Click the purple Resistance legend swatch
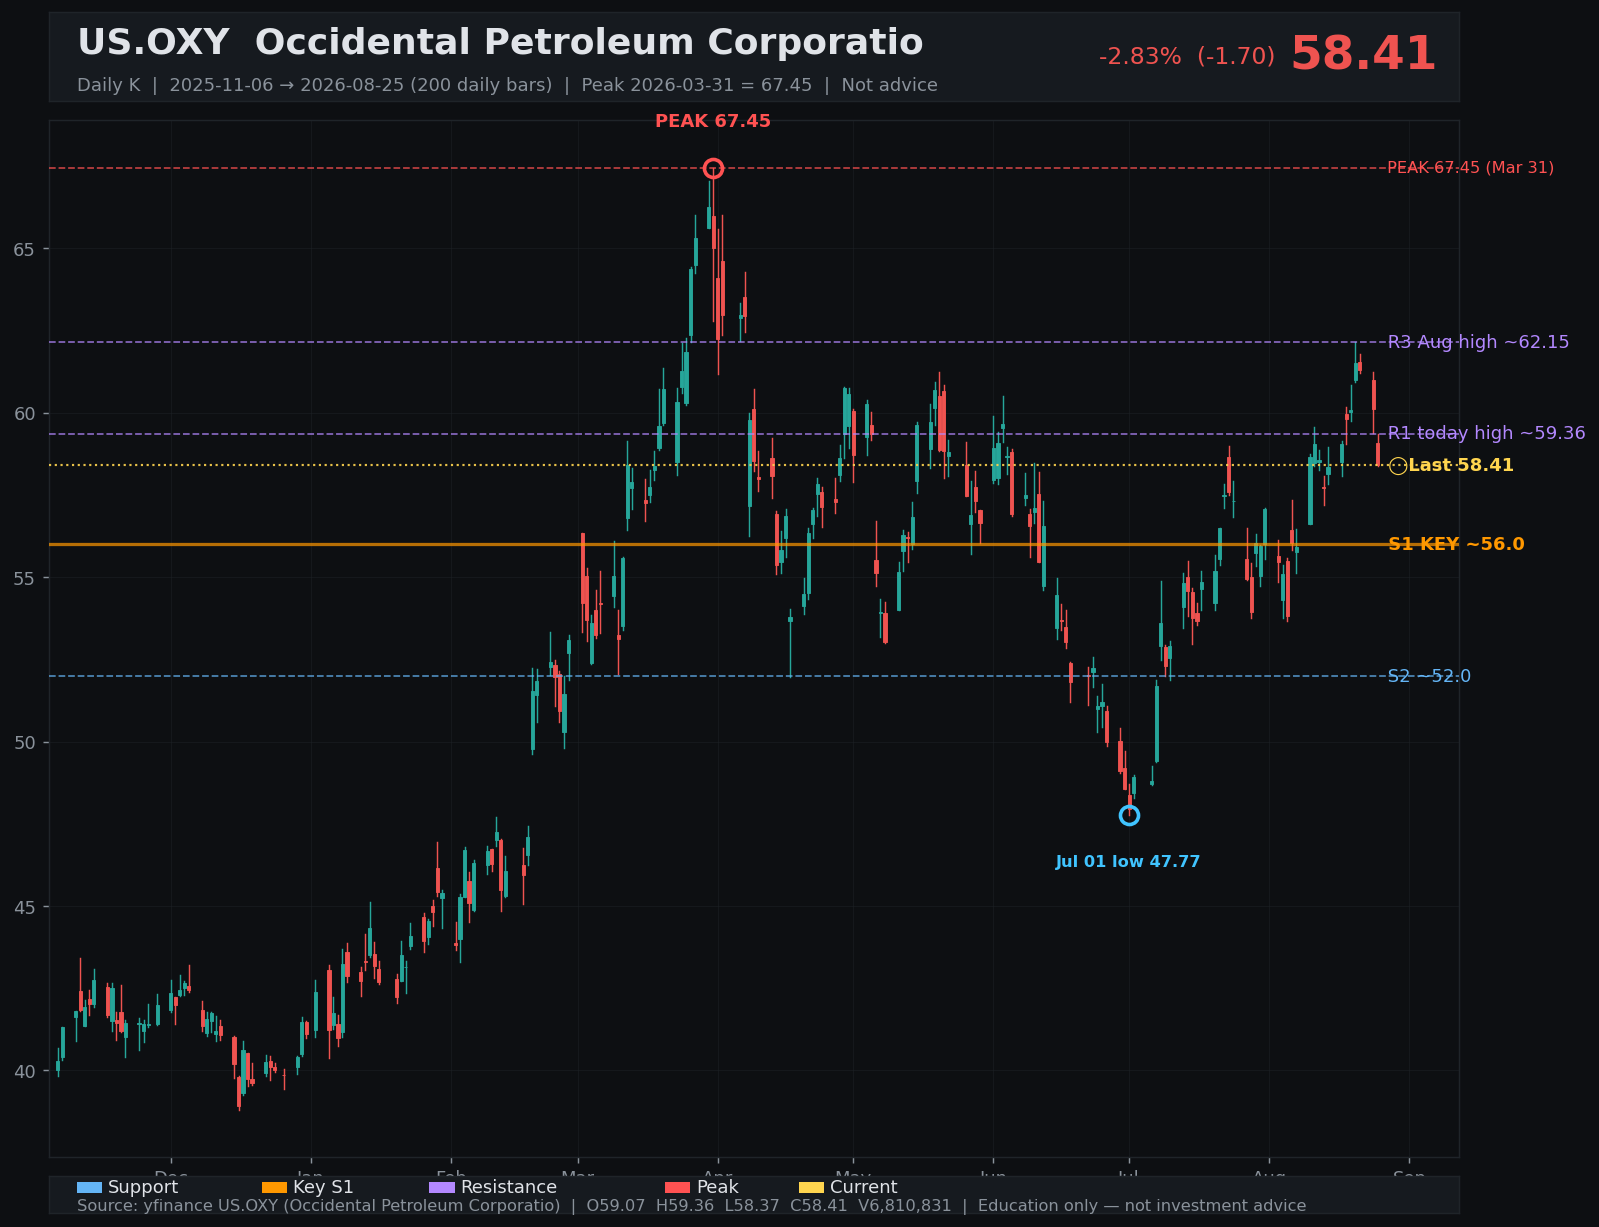The height and width of the screenshot is (1227, 1599). 442,1188
